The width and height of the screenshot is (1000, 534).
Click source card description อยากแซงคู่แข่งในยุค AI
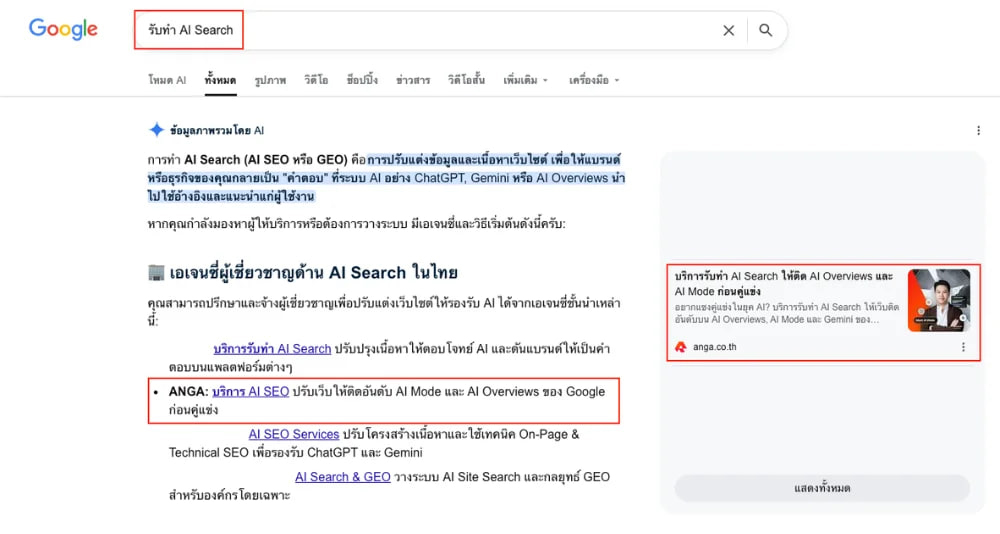(x=787, y=313)
